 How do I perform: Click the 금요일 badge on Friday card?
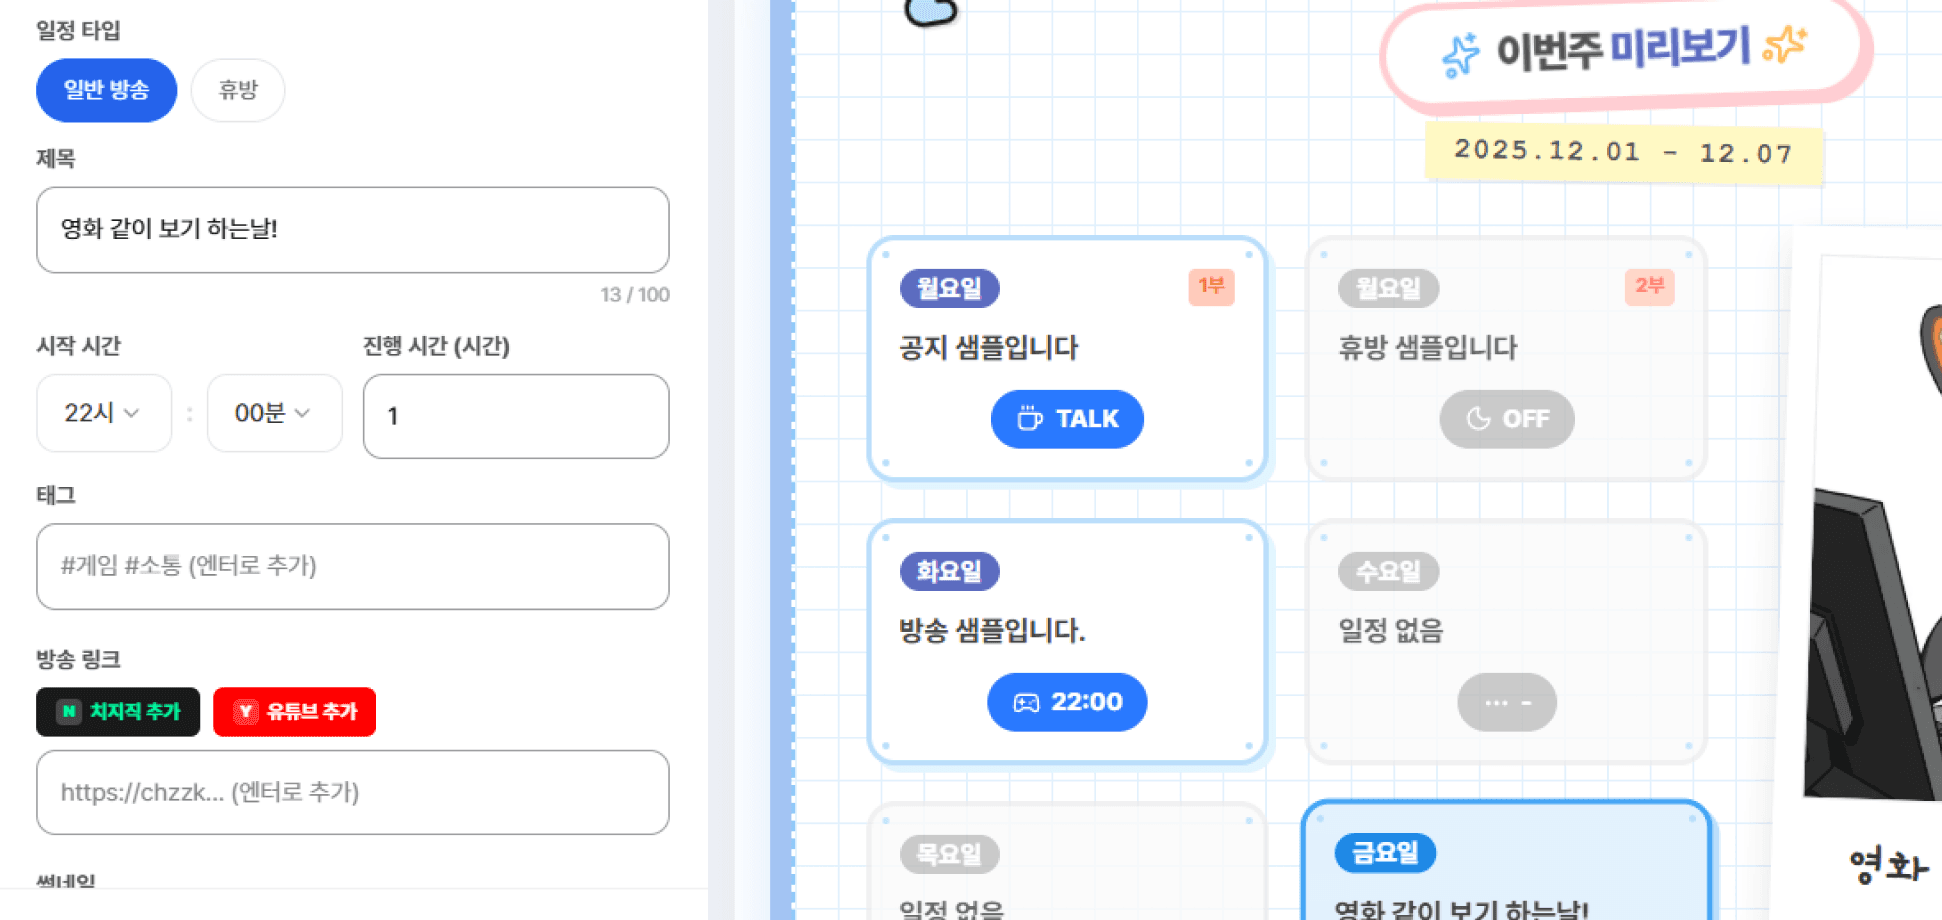click(x=1385, y=852)
